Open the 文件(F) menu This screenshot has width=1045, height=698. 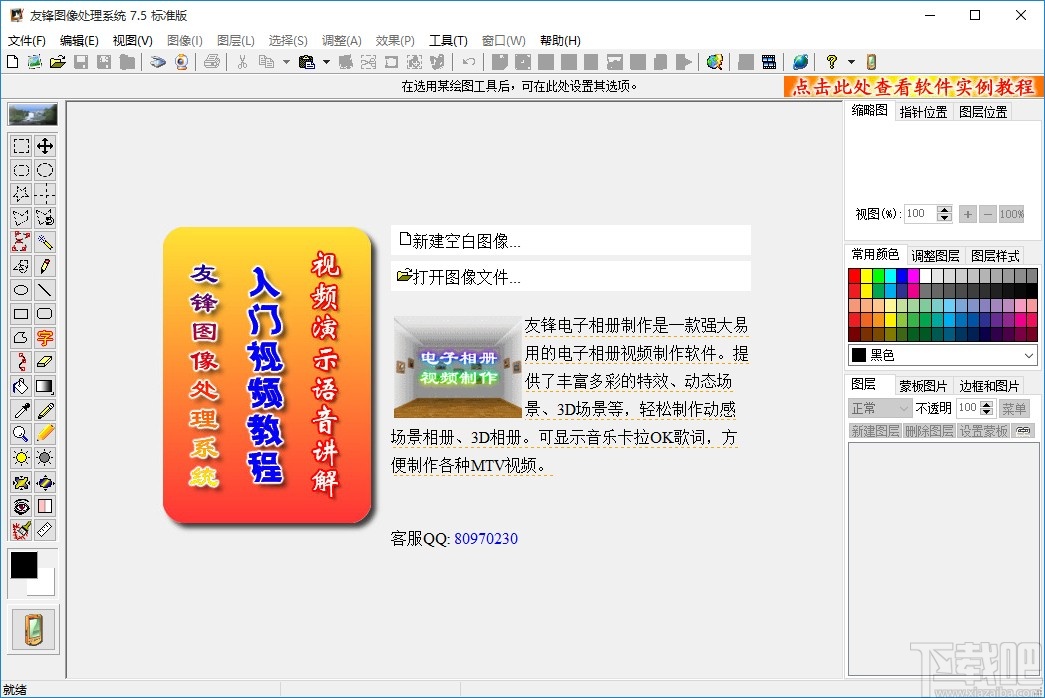(27, 41)
